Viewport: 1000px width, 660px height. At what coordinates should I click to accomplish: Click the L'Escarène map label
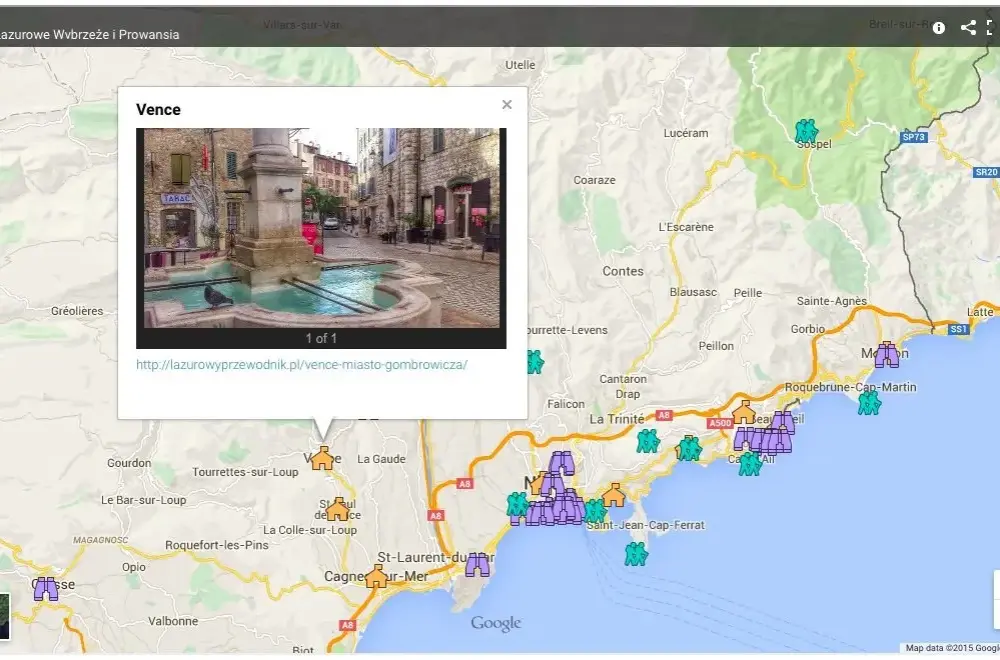pos(686,227)
